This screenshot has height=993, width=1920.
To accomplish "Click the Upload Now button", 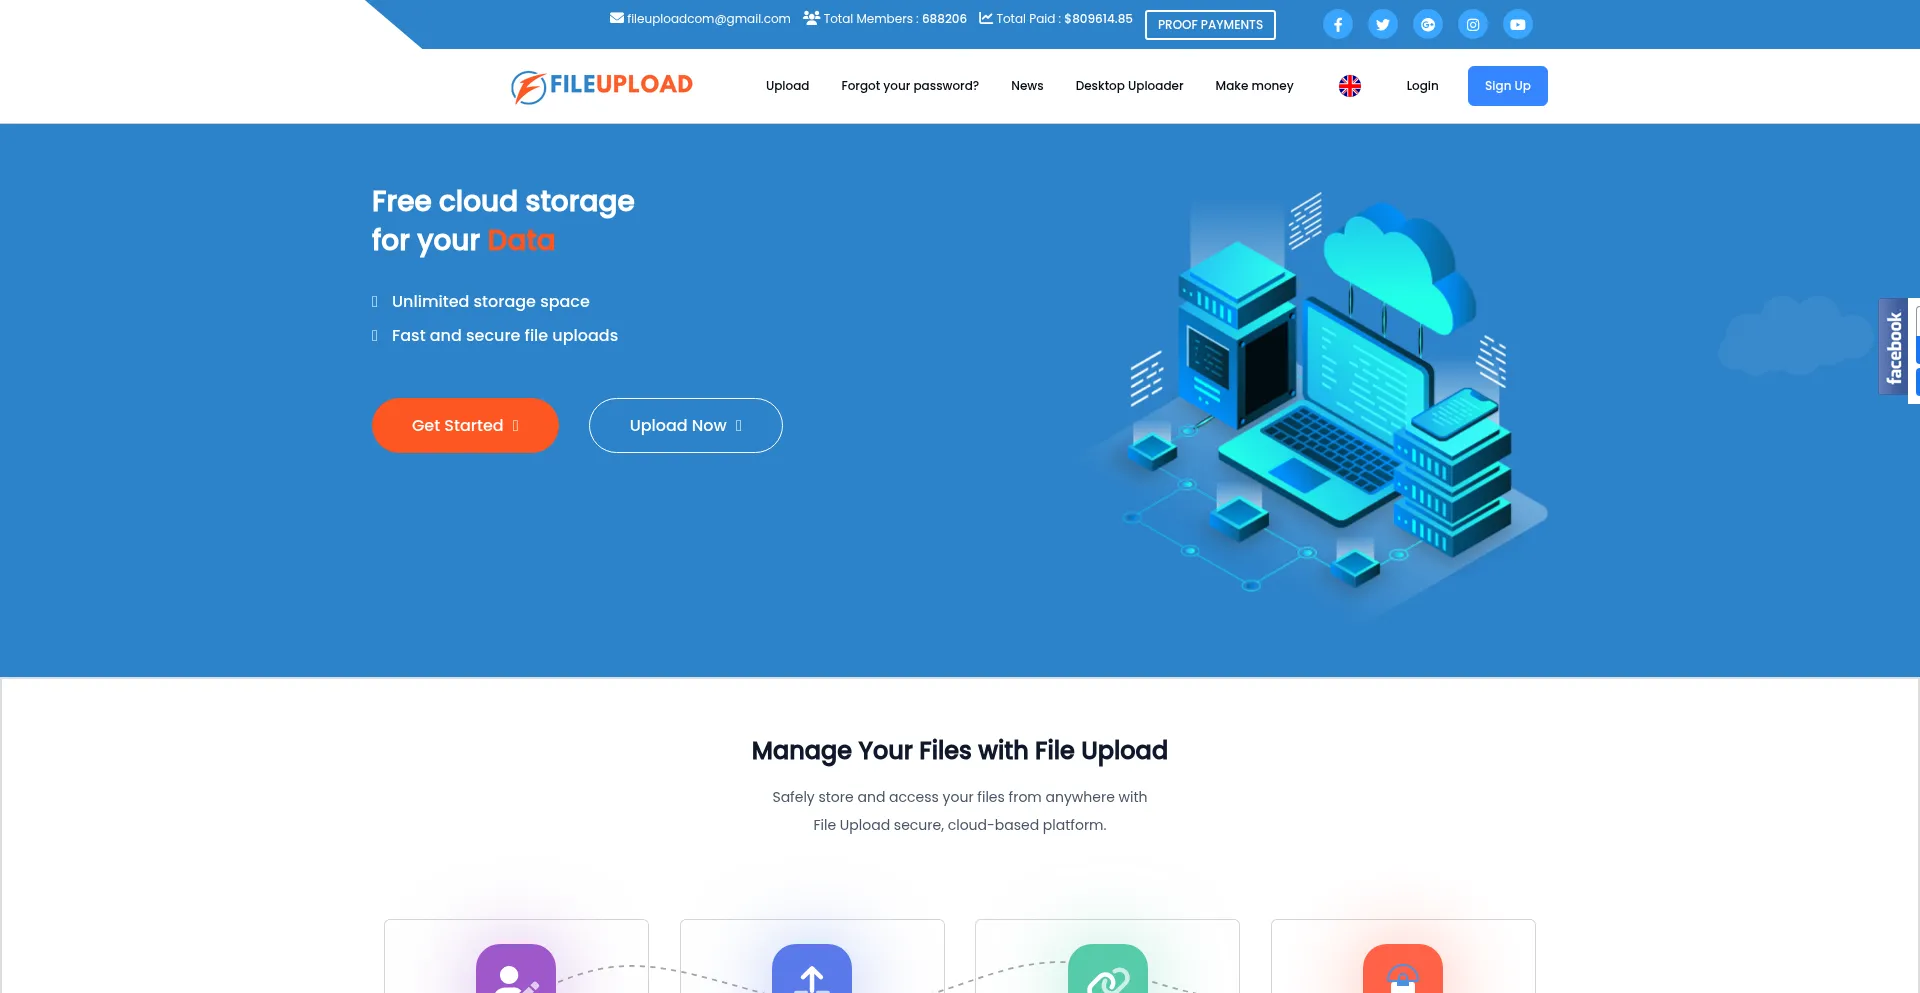I will [685, 425].
